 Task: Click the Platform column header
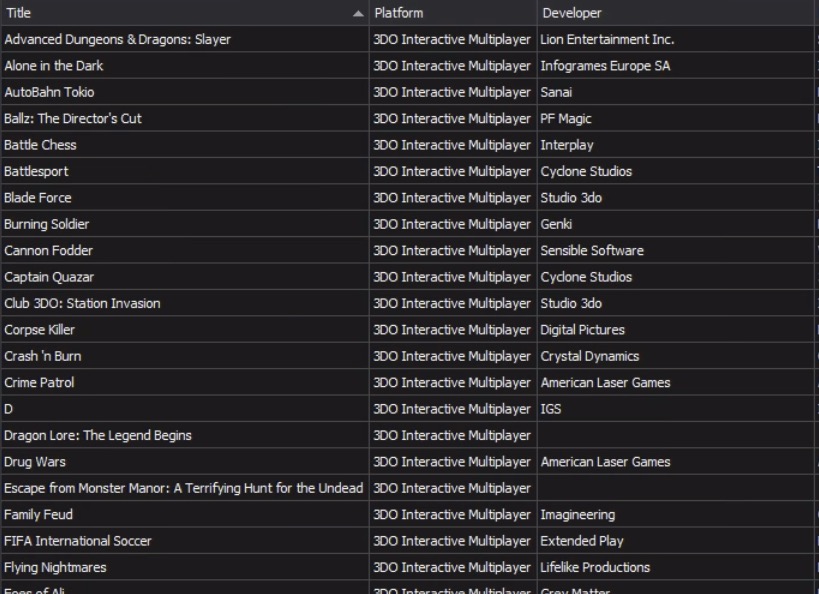[x=453, y=13]
